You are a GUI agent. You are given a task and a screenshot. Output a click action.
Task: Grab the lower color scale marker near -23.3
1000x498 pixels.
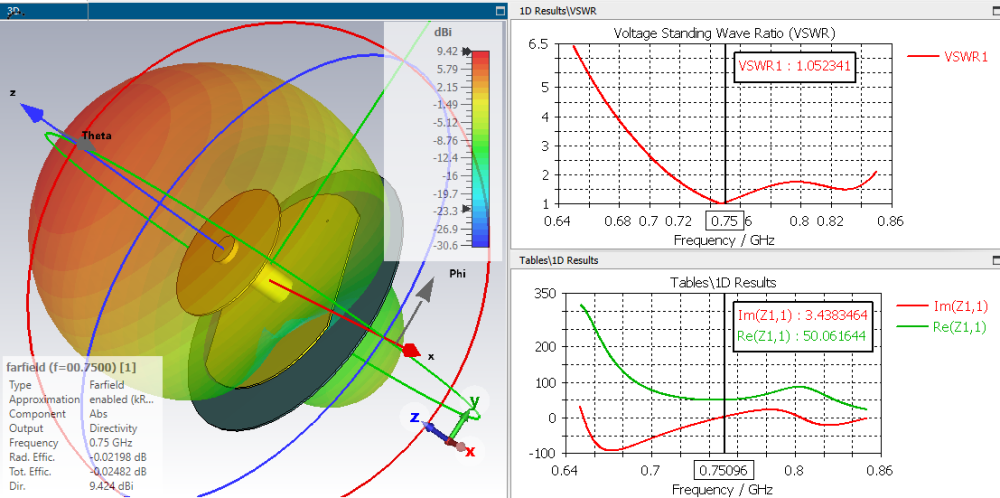point(466,209)
